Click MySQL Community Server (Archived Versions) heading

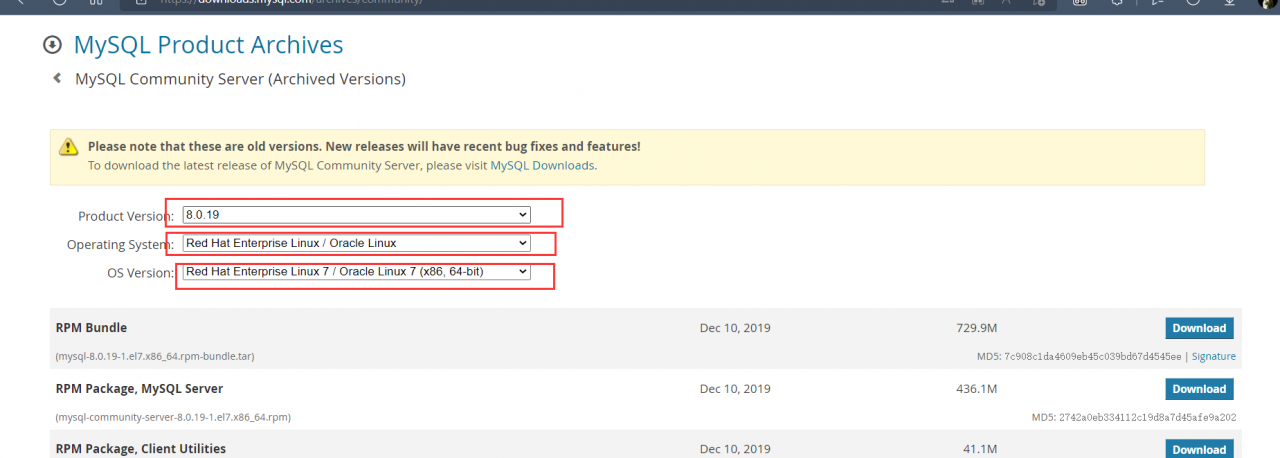[x=240, y=78]
